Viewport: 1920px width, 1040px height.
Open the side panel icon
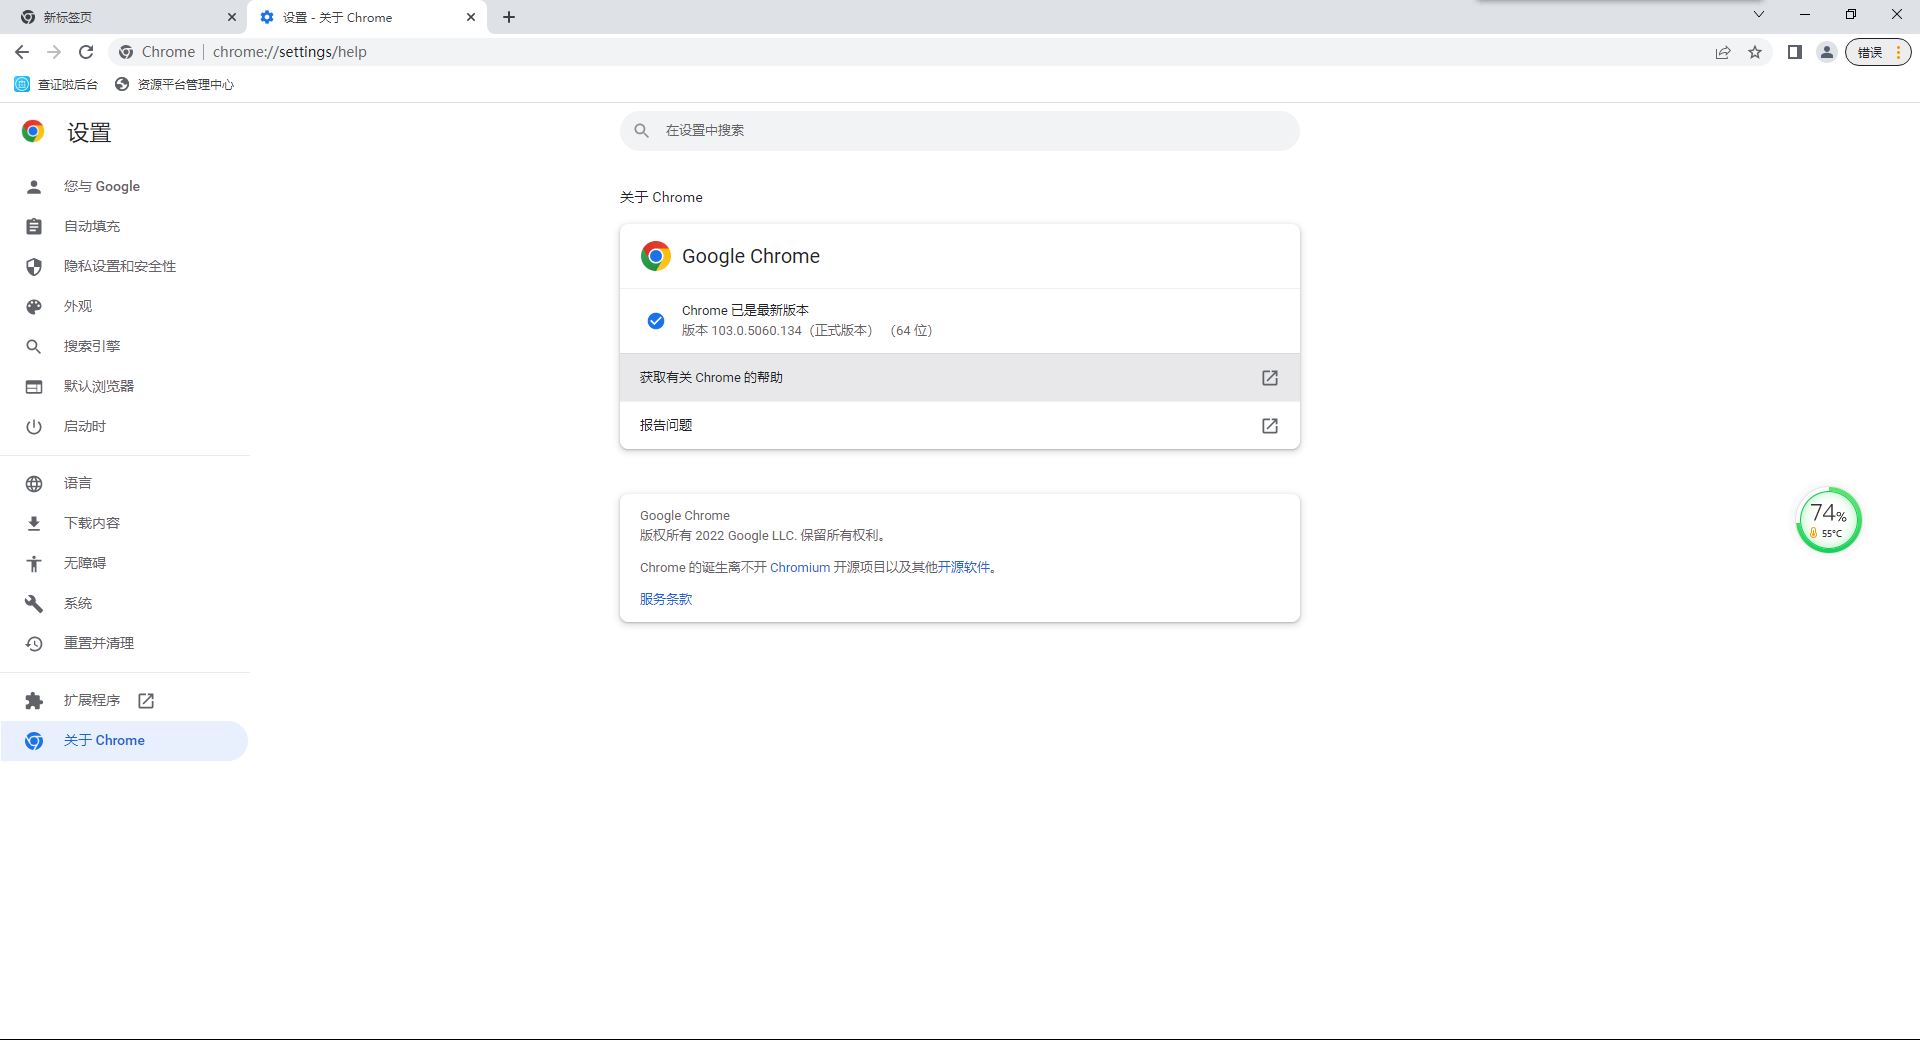[x=1795, y=52]
